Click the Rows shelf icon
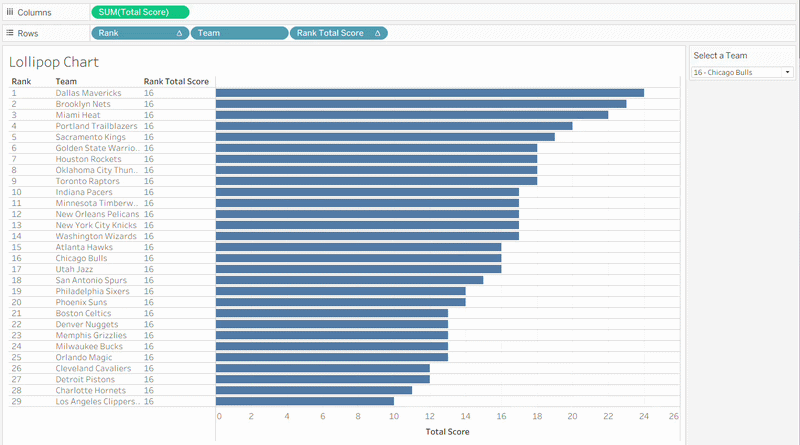The image size is (800, 445). (10, 33)
